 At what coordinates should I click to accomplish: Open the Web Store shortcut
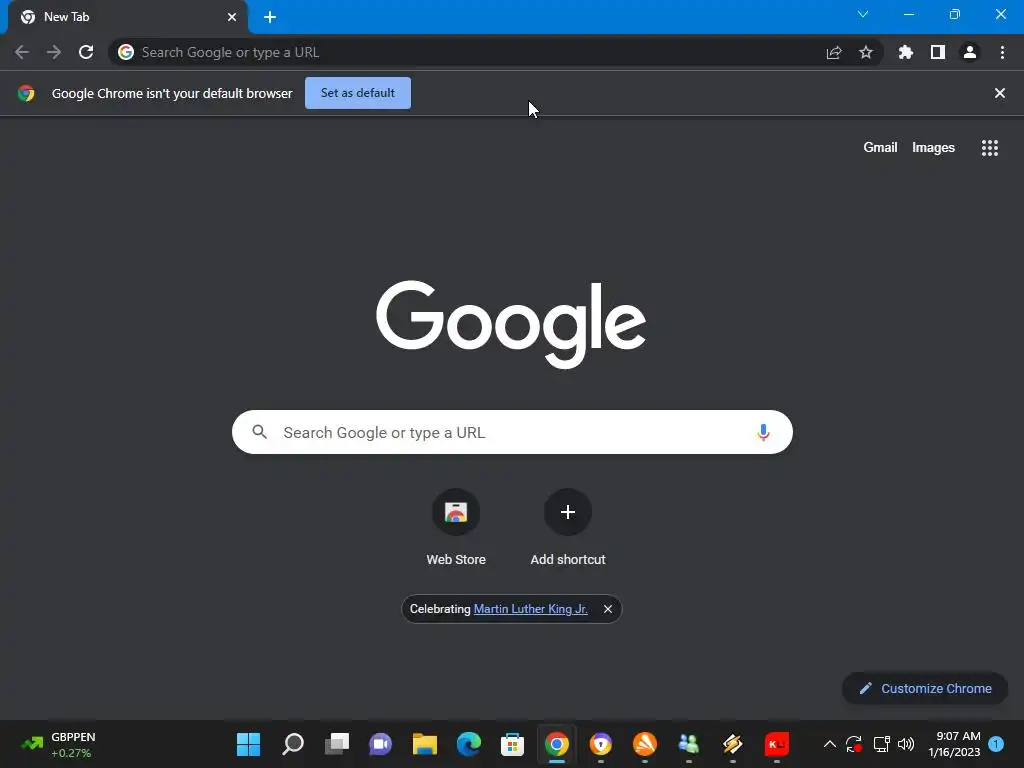456,528
